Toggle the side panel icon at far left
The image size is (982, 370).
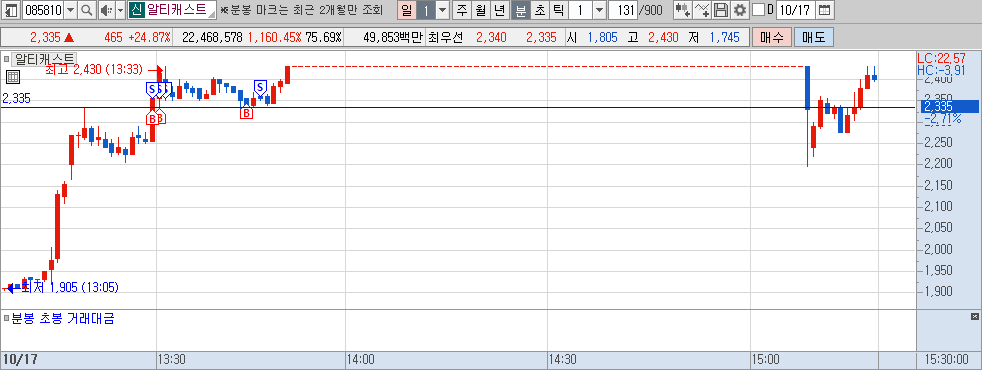point(11,10)
